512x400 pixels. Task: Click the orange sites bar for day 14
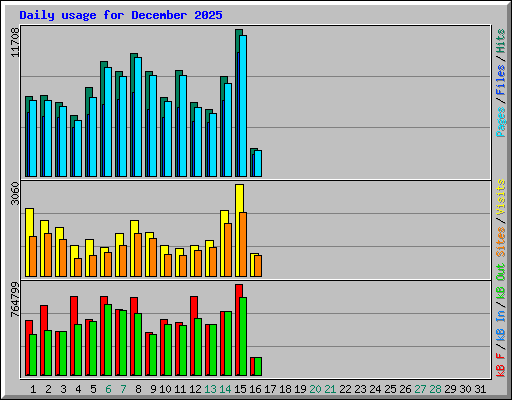coord(228,250)
